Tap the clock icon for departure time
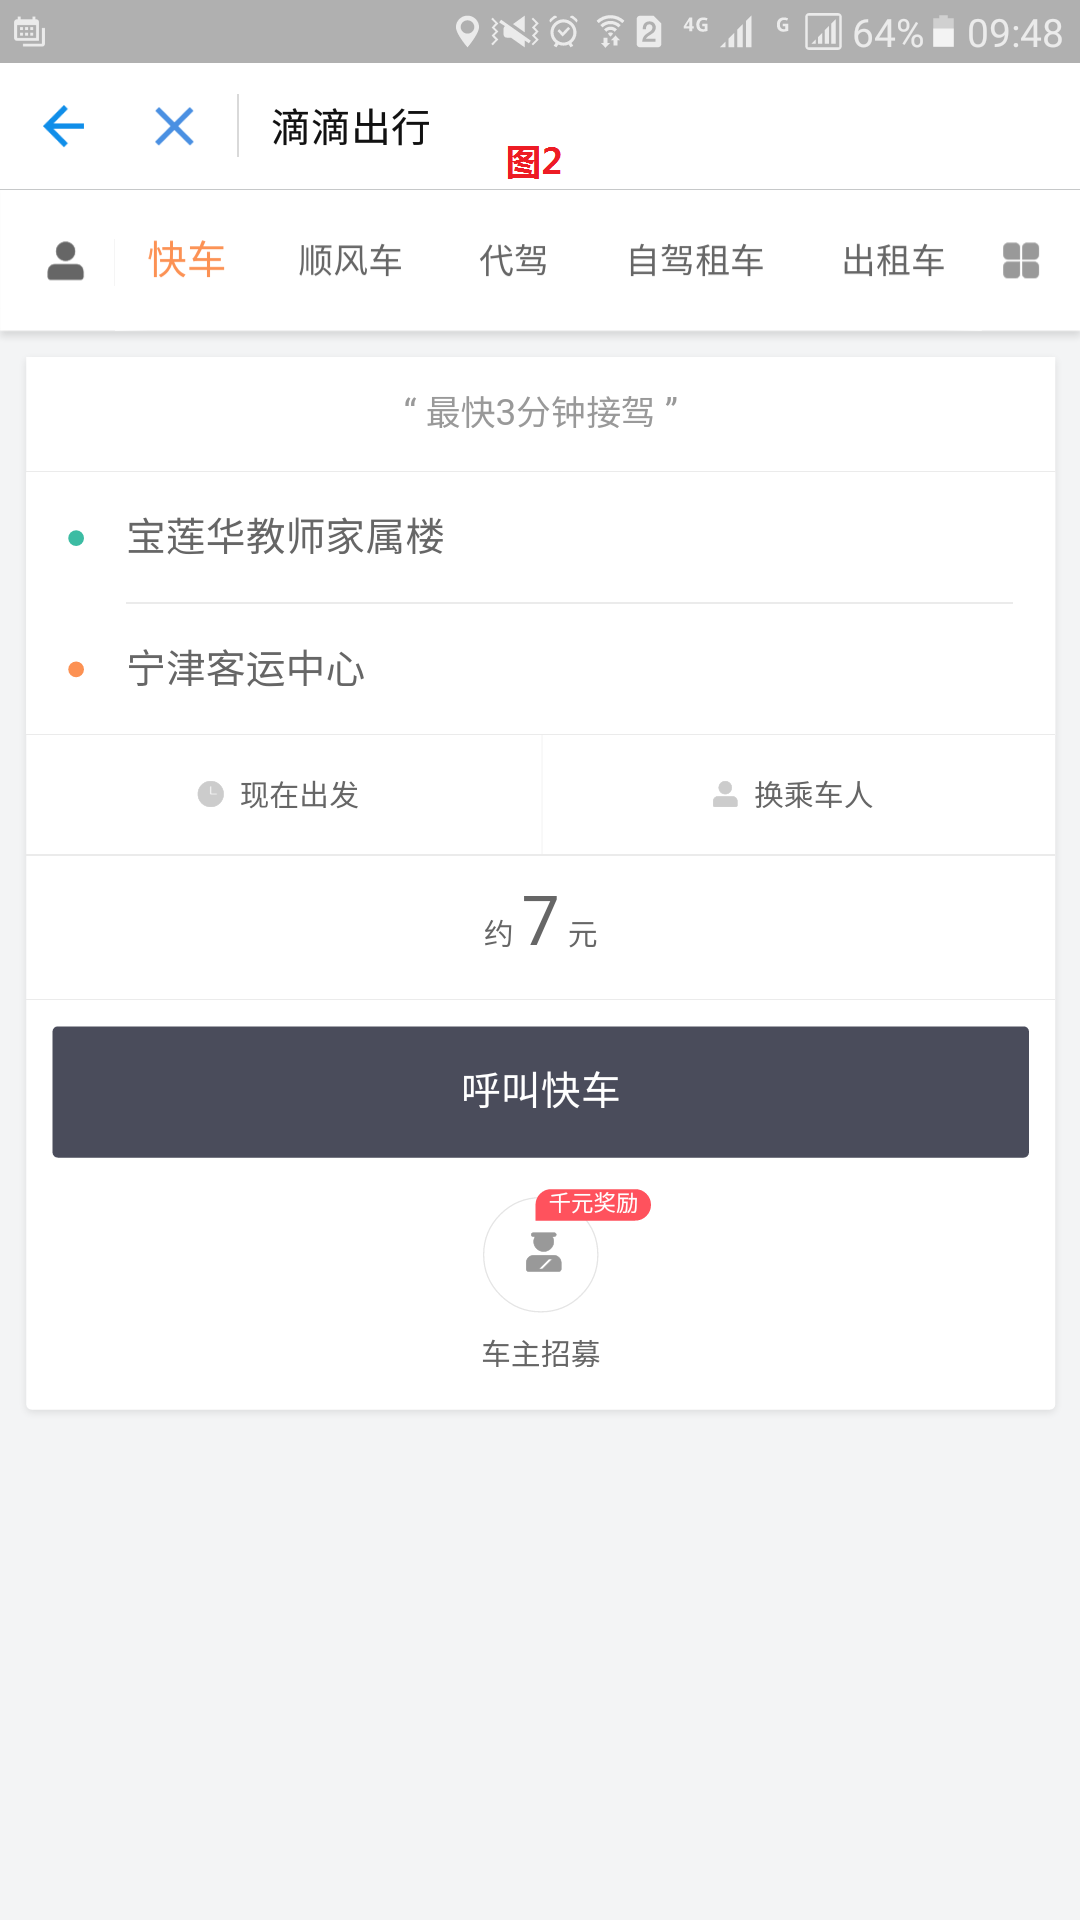Screen dimensions: 1080x1920 click(211, 794)
